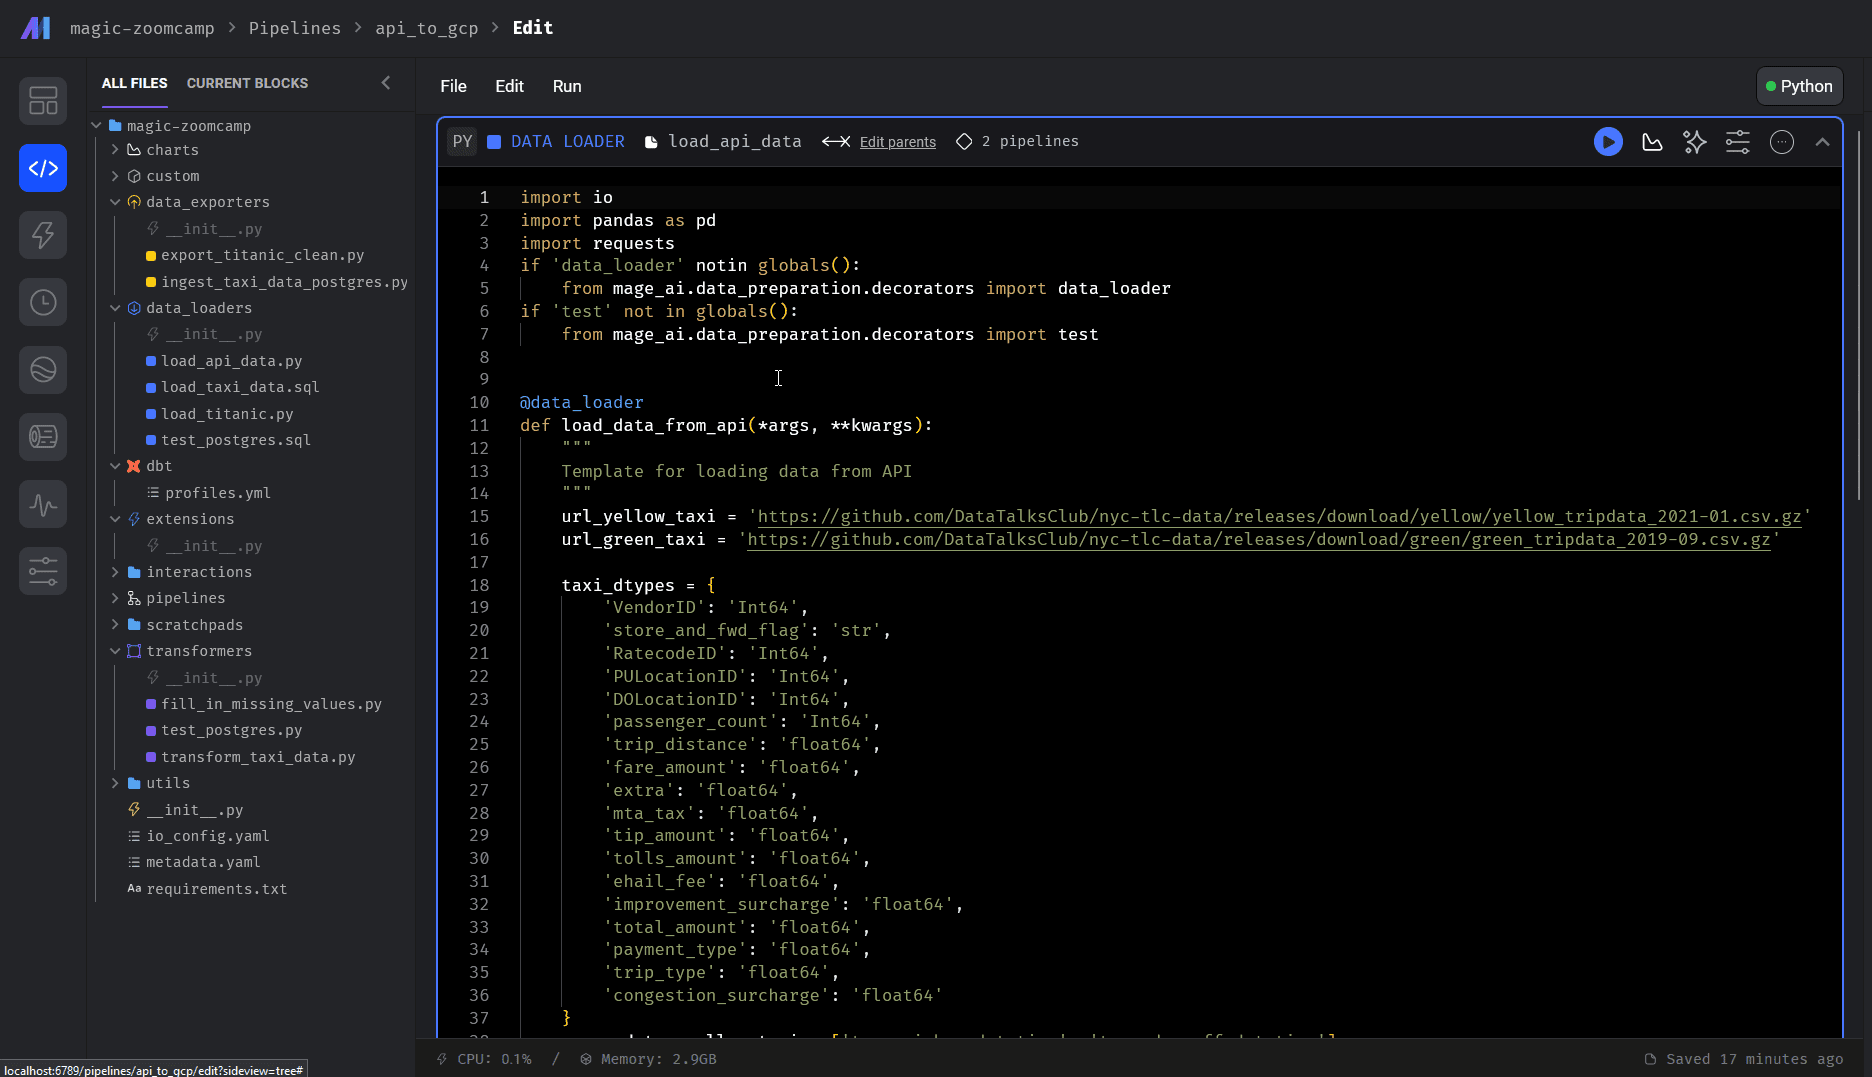Click the add chart icon in block header

click(x=1652, y=142)
